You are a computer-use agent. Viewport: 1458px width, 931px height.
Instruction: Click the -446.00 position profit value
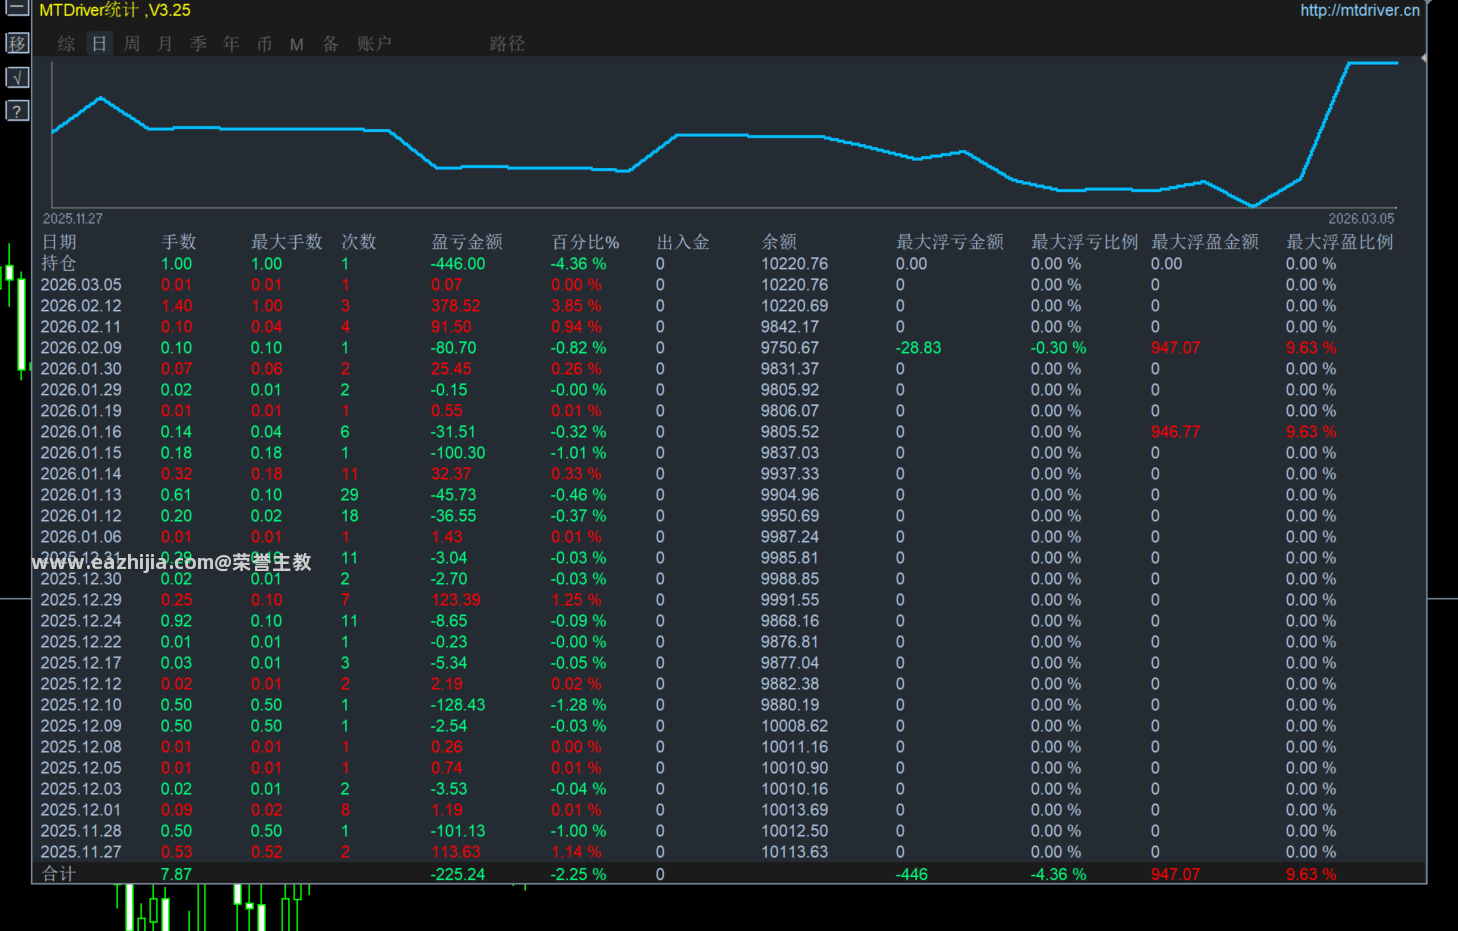click(458, 264)
